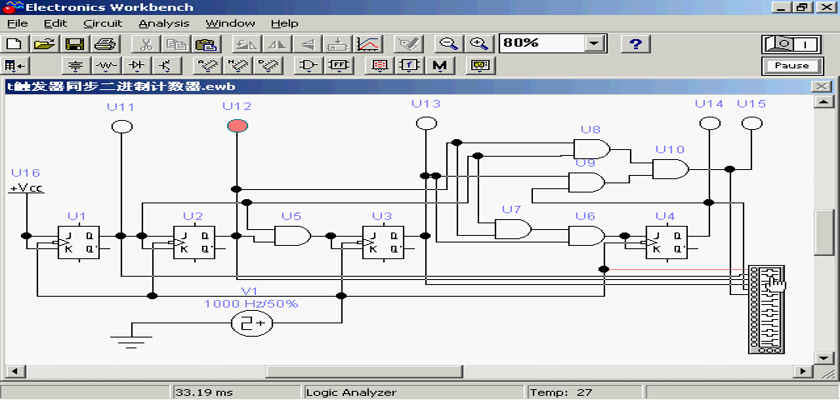Open the Edit menu
Image resolution: width=840 pixels, height=400 pixels.
tap(56, 24)
